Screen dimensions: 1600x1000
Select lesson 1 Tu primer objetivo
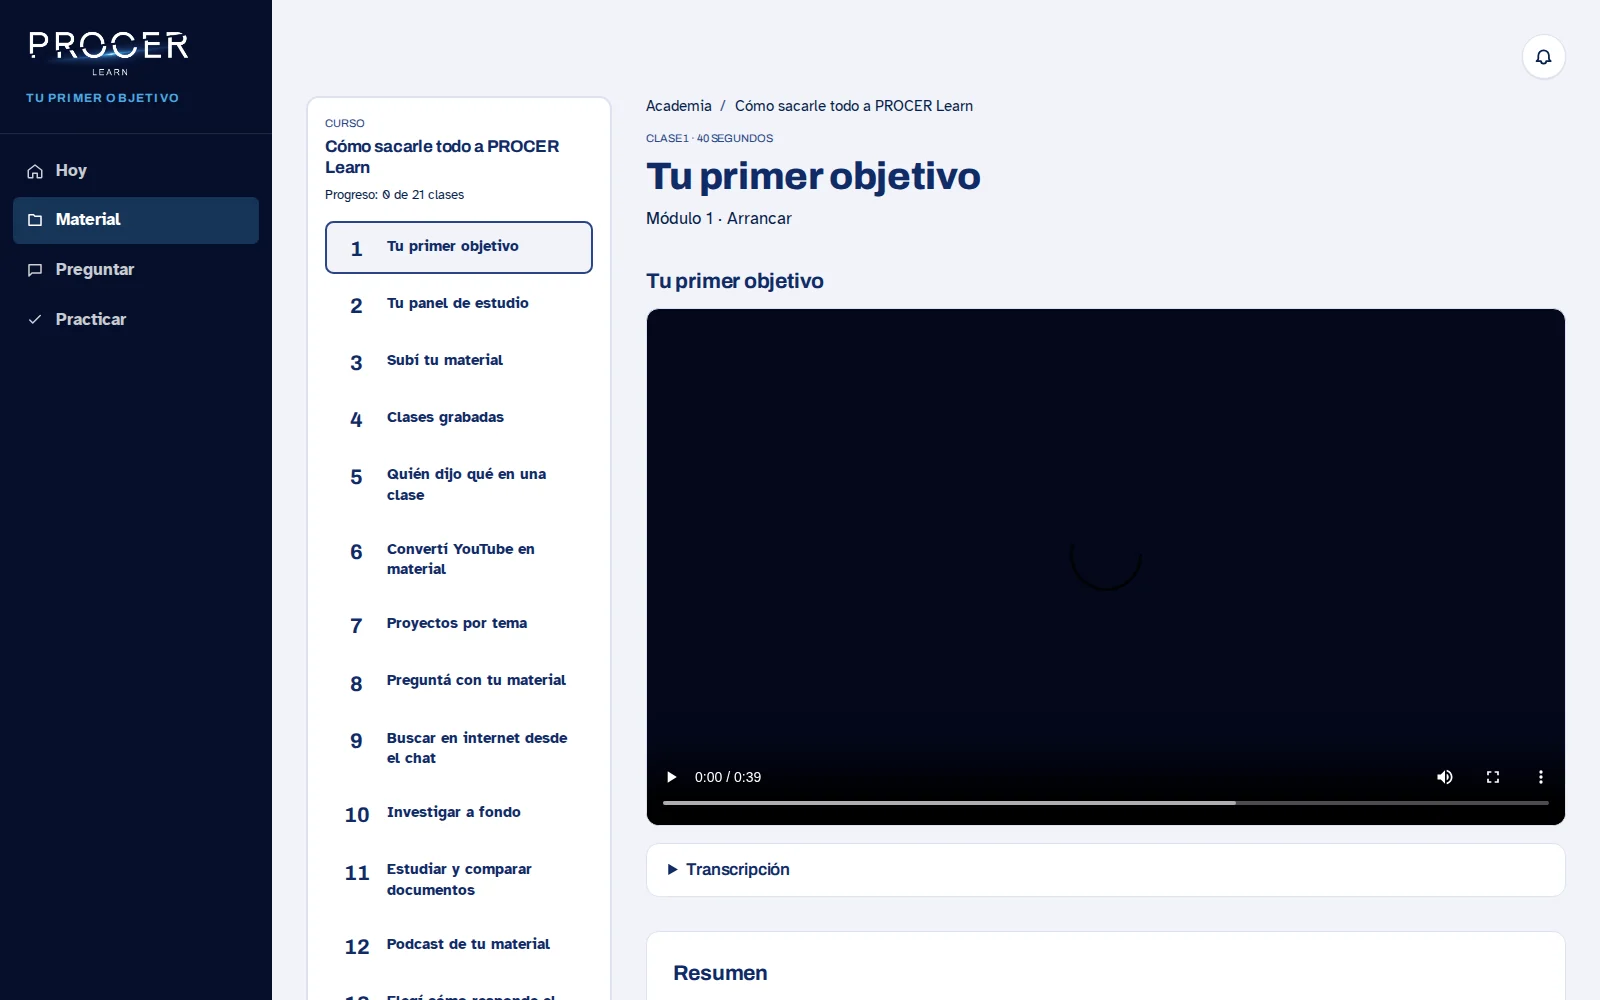[x=459, y=247]
